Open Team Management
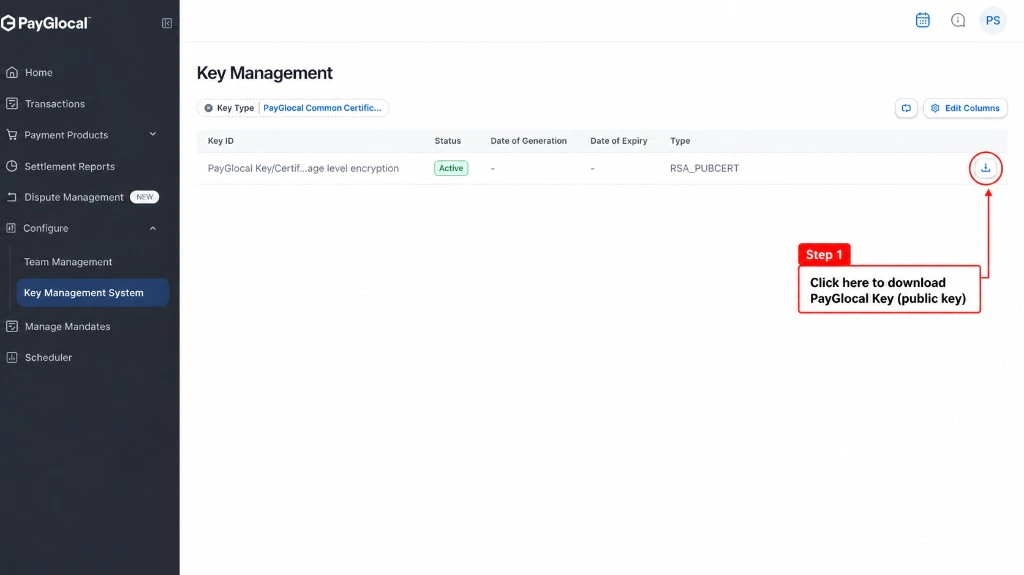This screenshot has height=575, width=1024. point(68,262)
